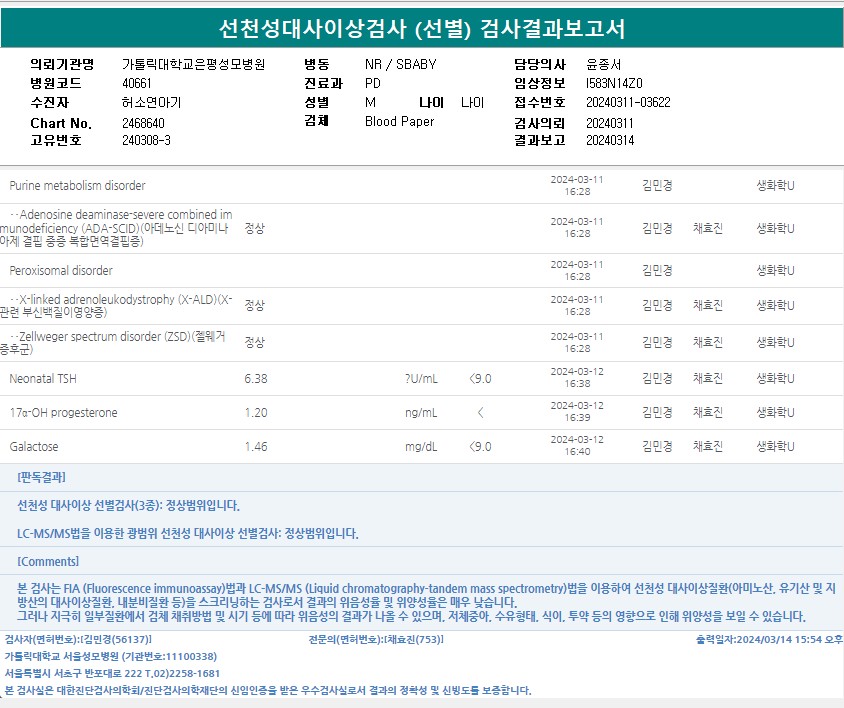Image resolution: width=844 pixels, height=708 pixels.
Task: Click the hospital code 40661
Action: 137,83
